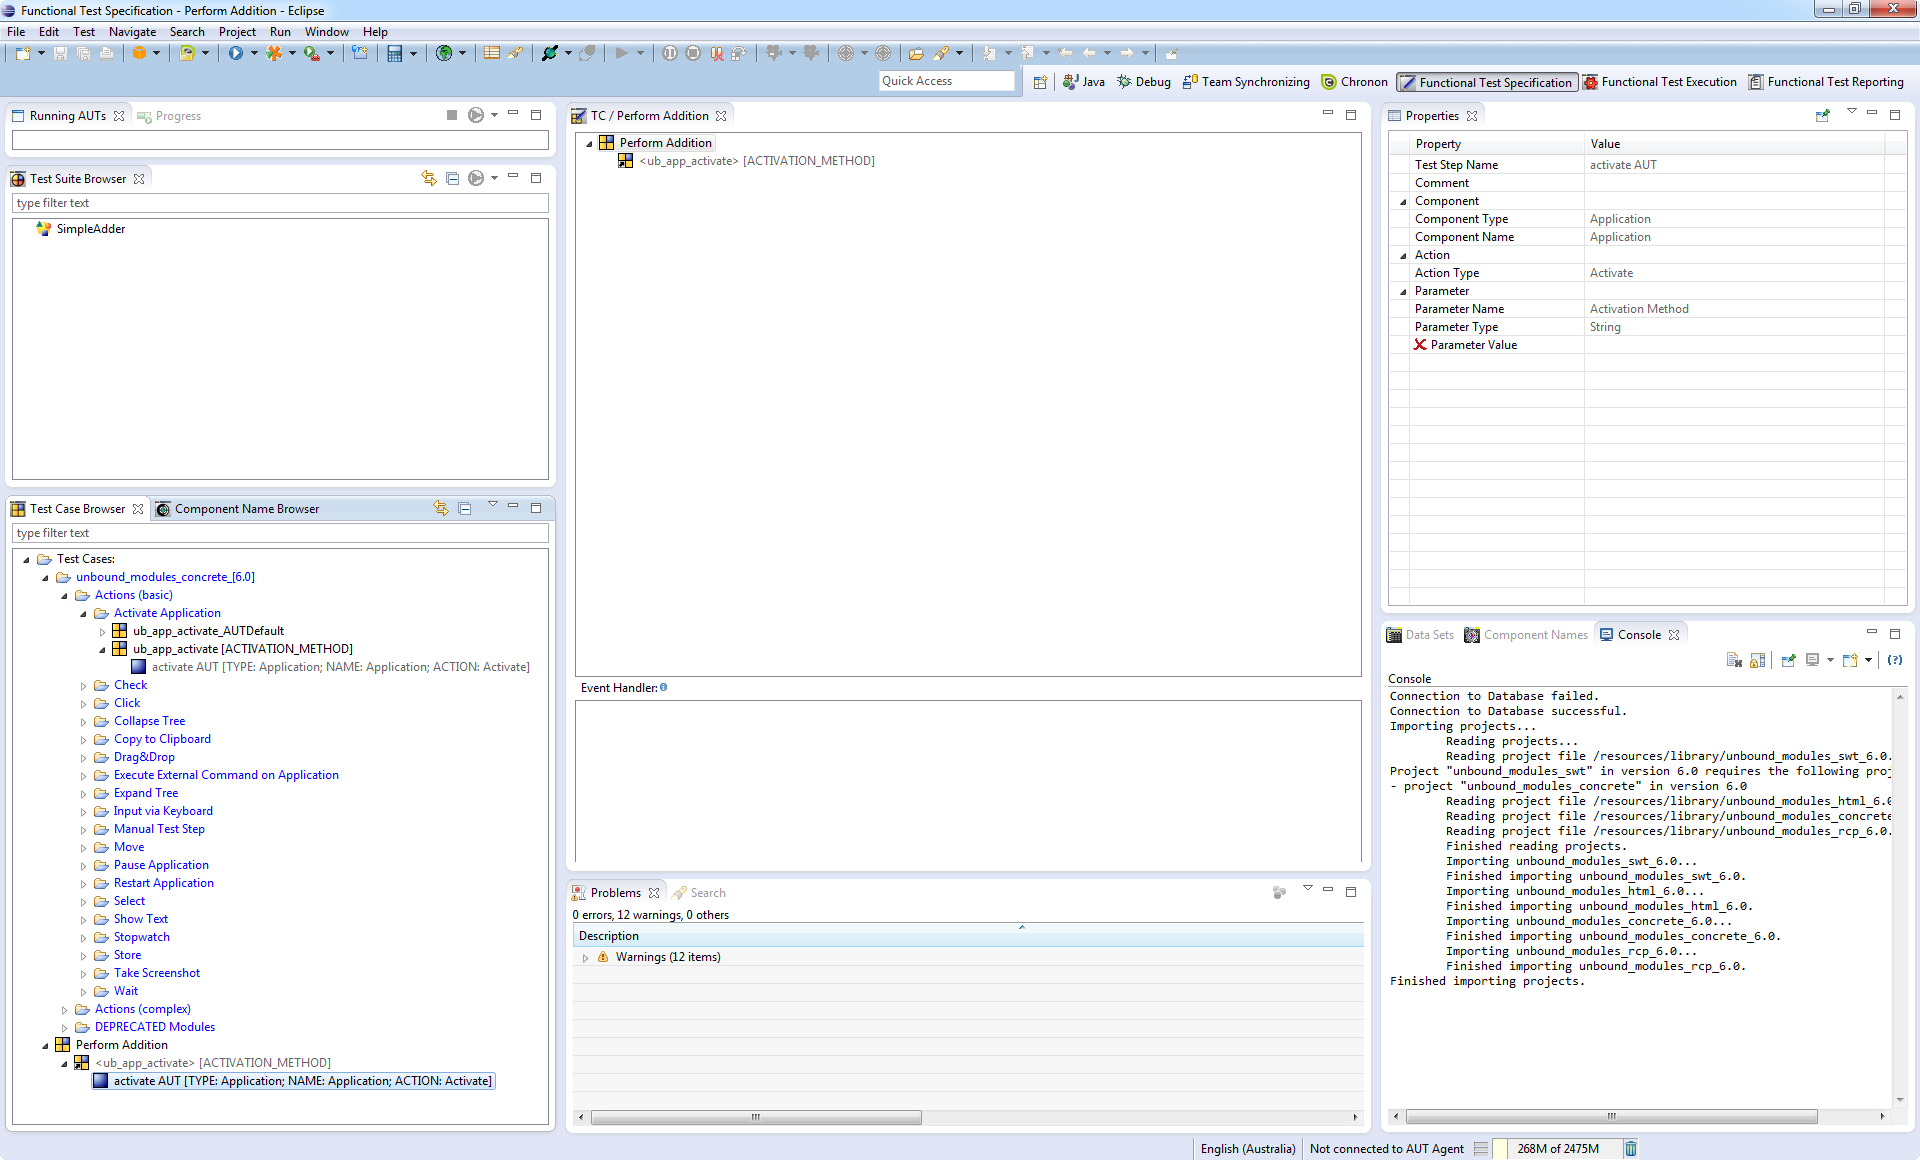Click the Parameter Value property row
This screenshot has height=1160, width=1920.
coord(1647,345)
